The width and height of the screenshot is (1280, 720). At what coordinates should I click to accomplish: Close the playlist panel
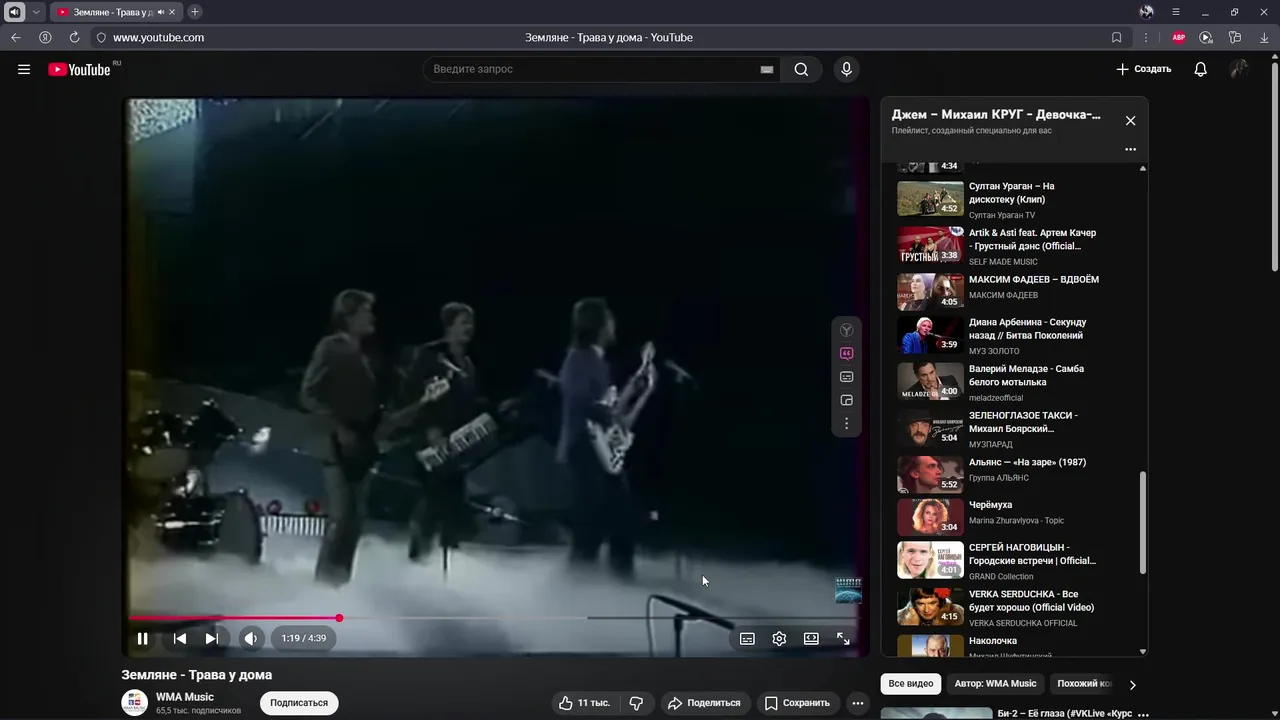pos(1130,120)
